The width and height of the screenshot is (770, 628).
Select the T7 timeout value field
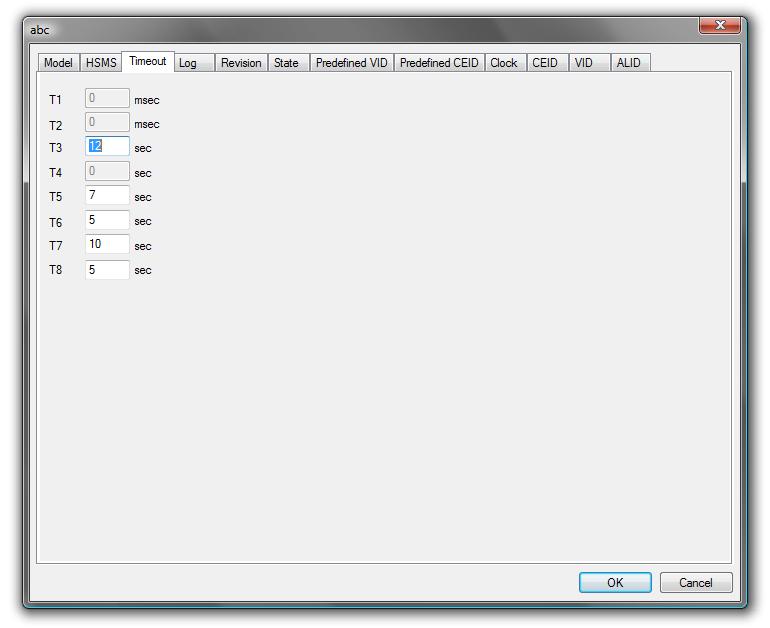point(107,245)
